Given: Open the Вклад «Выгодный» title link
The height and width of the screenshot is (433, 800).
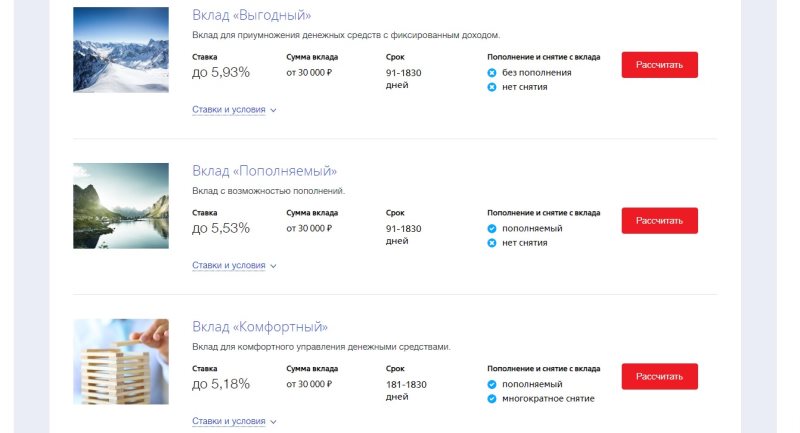Looking at the screenshot, I should [252, 15].
